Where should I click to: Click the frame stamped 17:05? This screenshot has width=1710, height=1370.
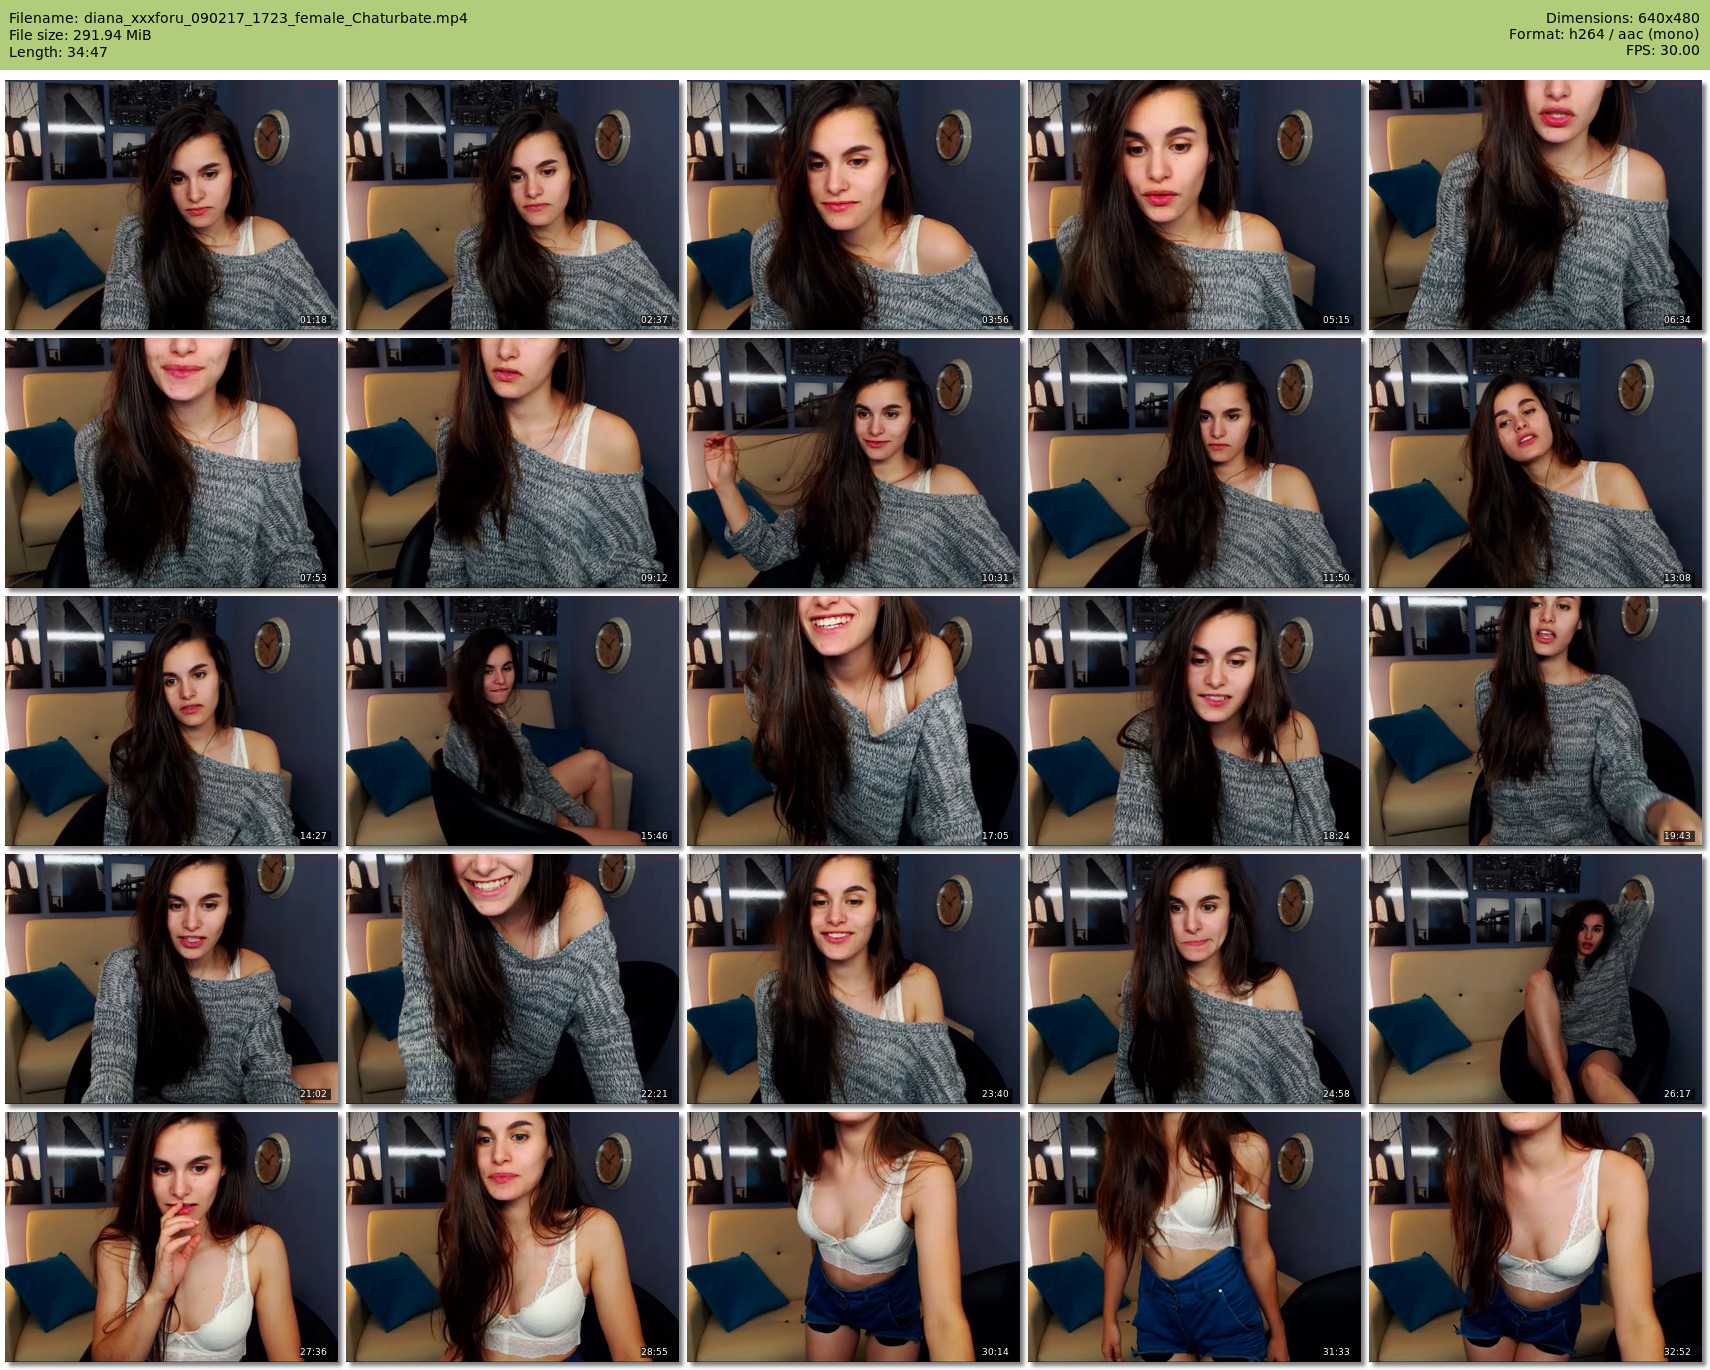coord(854,721)
